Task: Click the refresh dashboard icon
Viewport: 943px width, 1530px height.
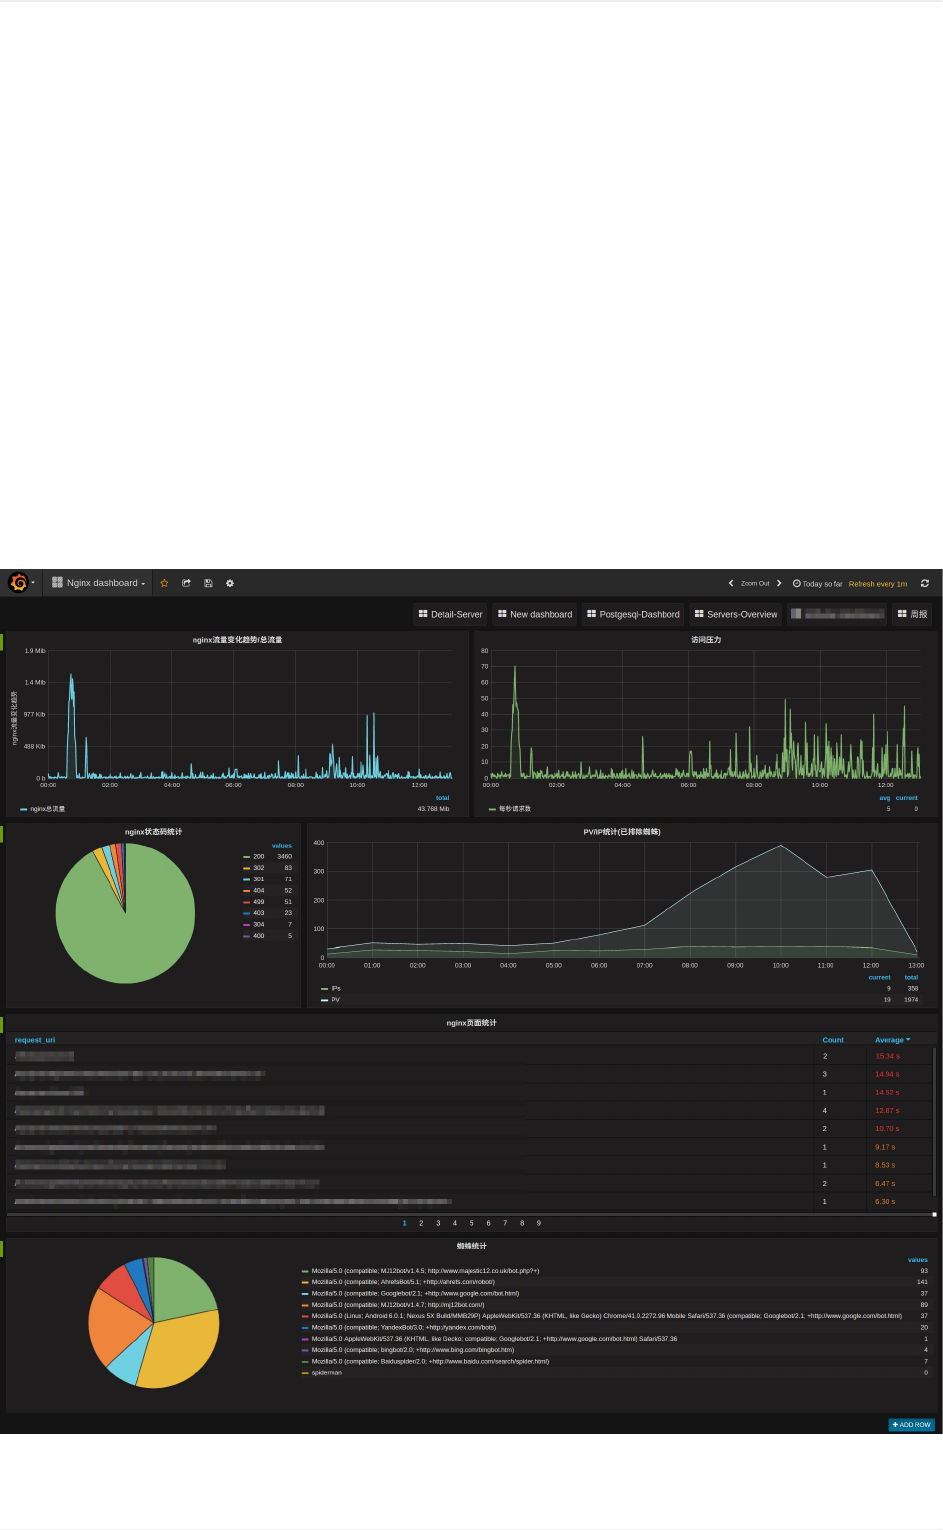Action: 925,583
